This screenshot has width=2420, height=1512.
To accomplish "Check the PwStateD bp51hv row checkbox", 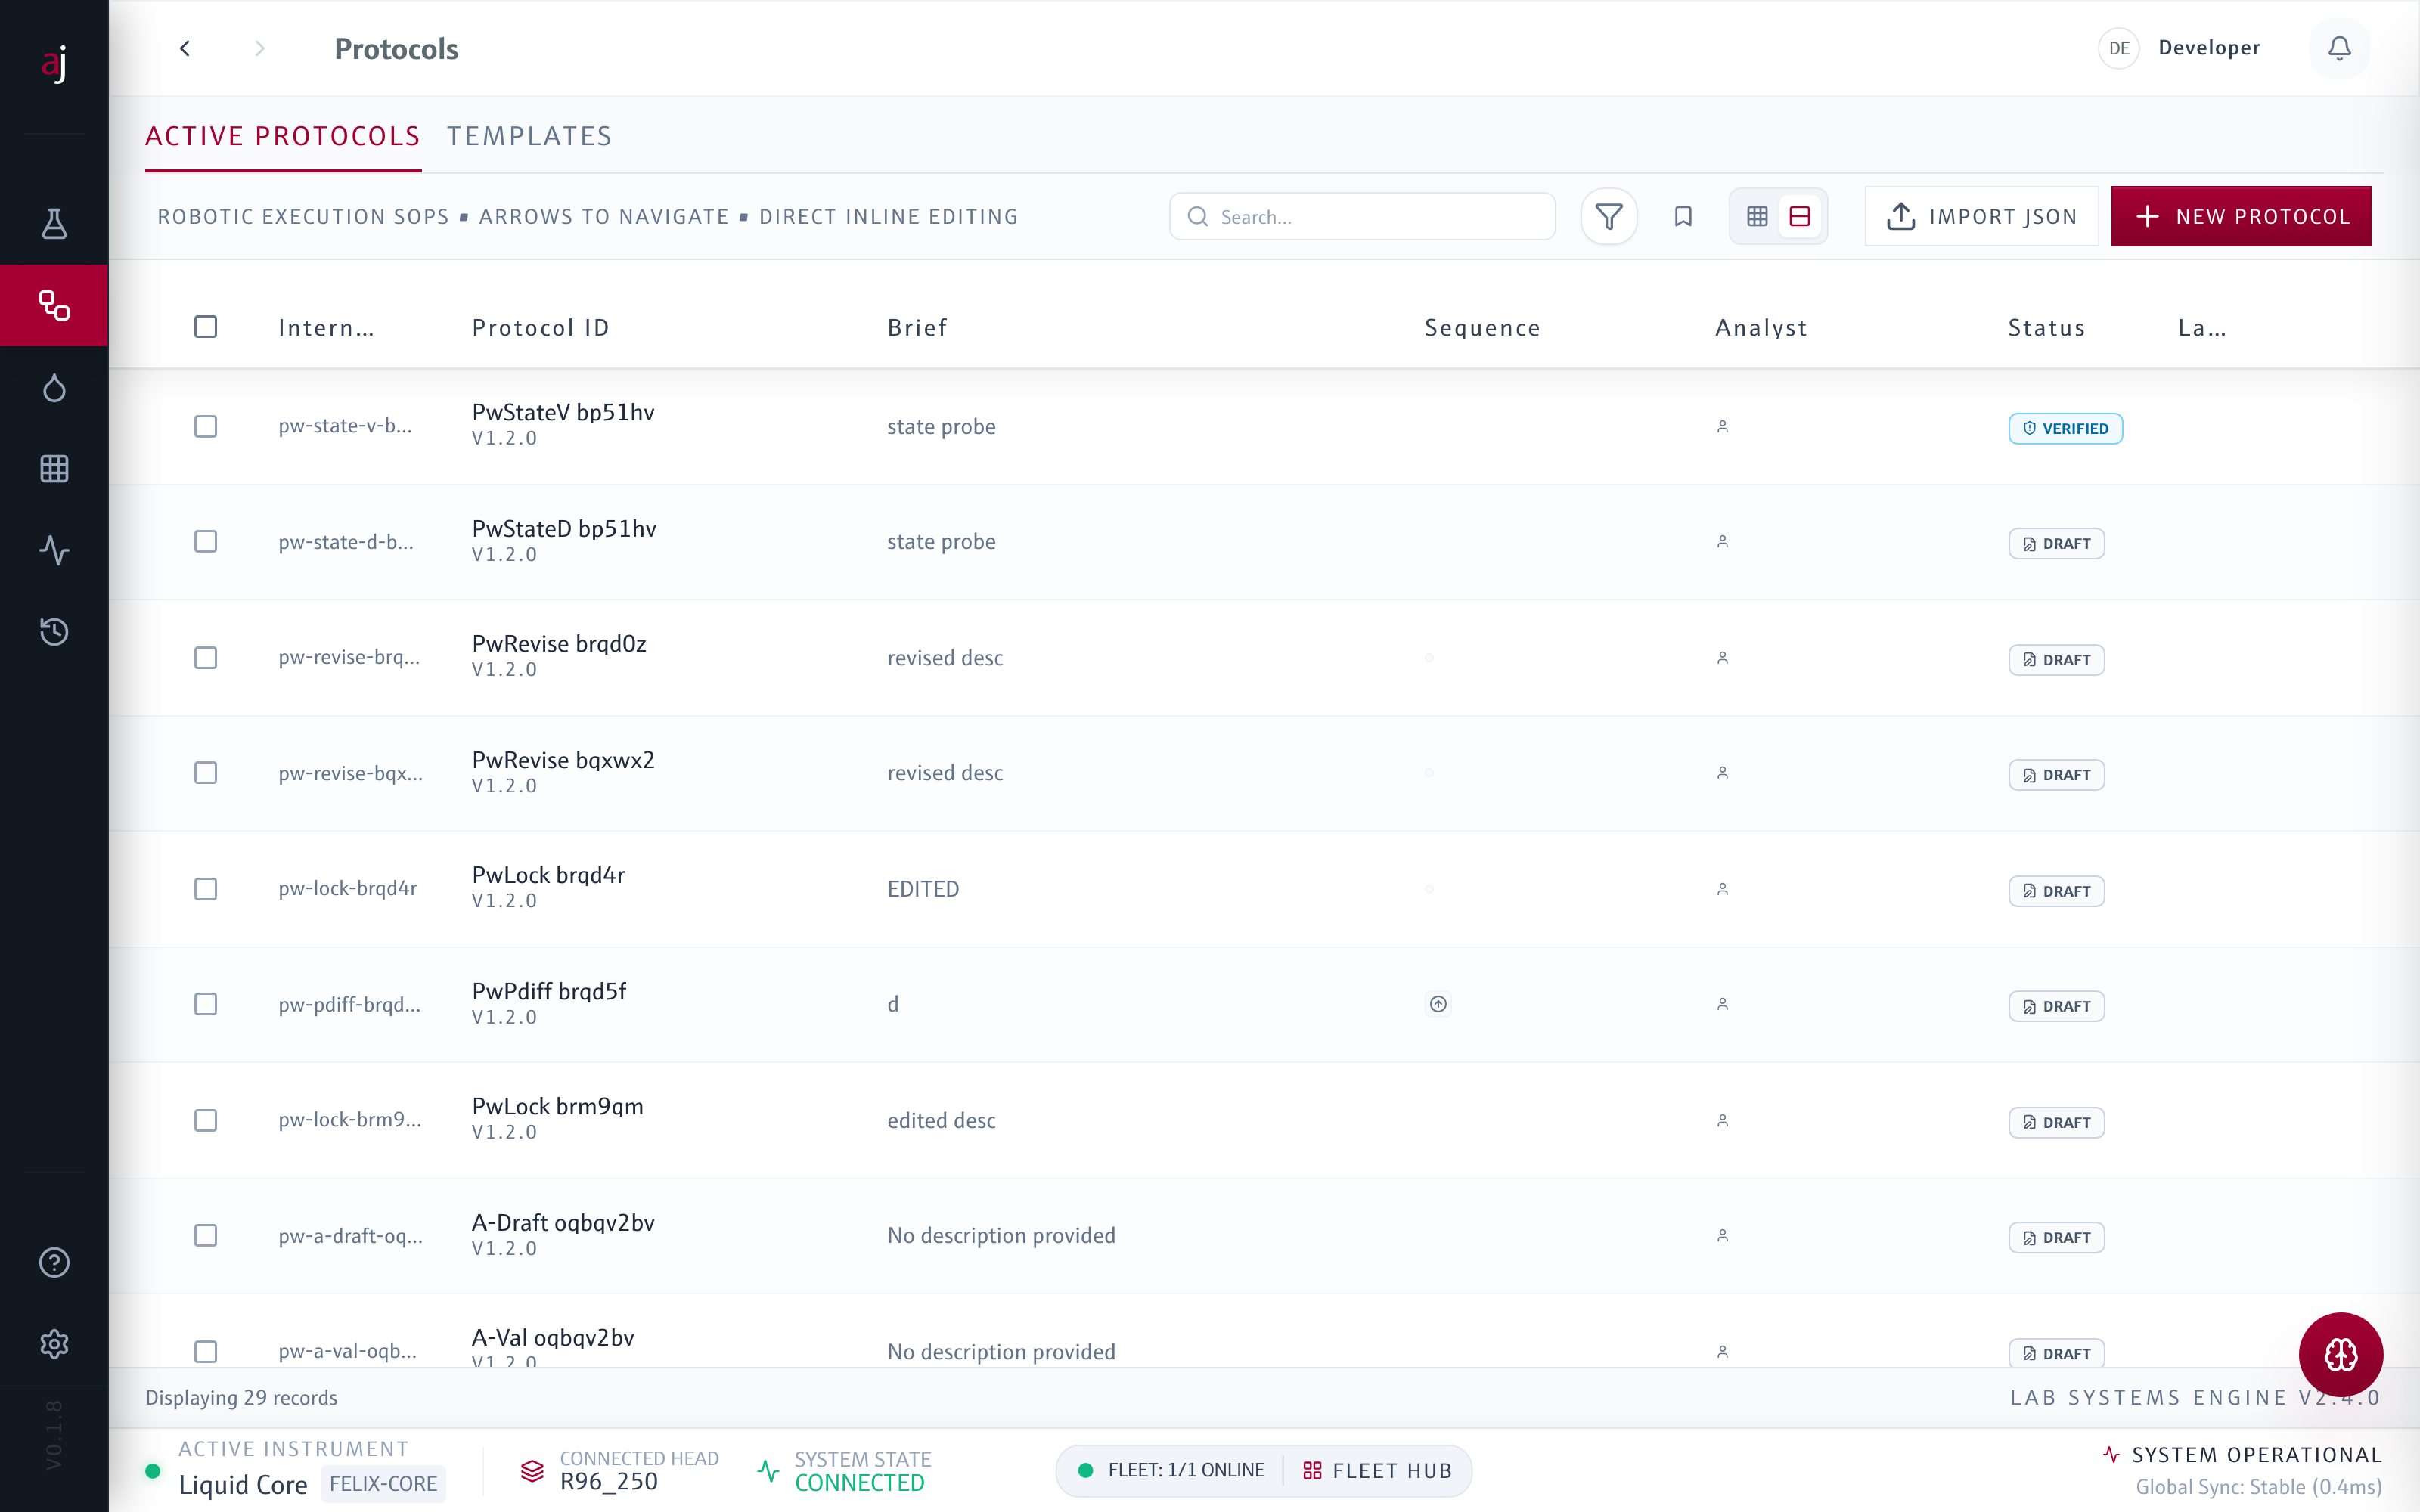I will [205, 542].
